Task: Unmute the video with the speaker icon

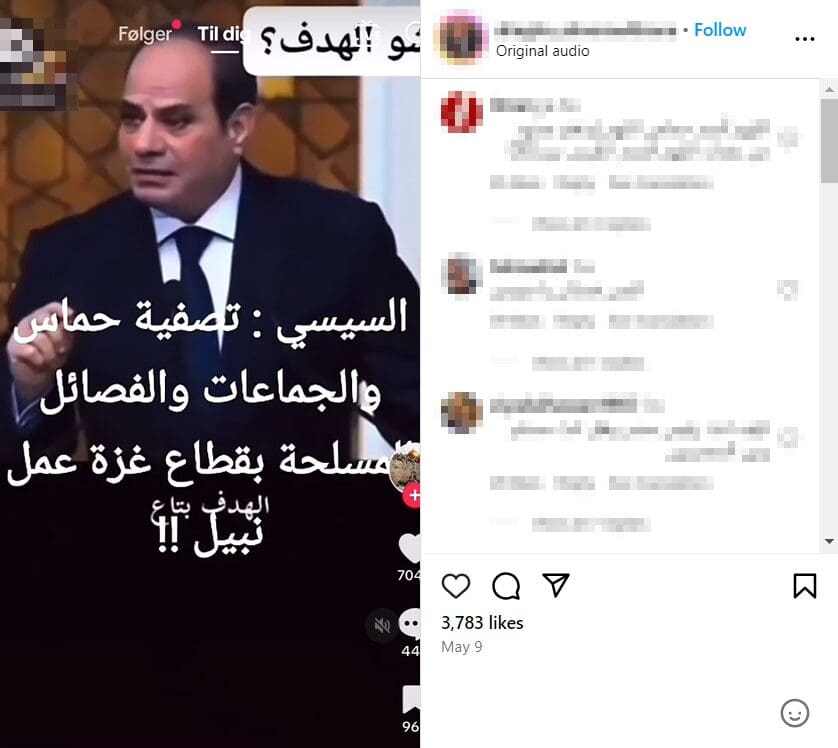Action: pyautogui.click(x=382, y=625)
